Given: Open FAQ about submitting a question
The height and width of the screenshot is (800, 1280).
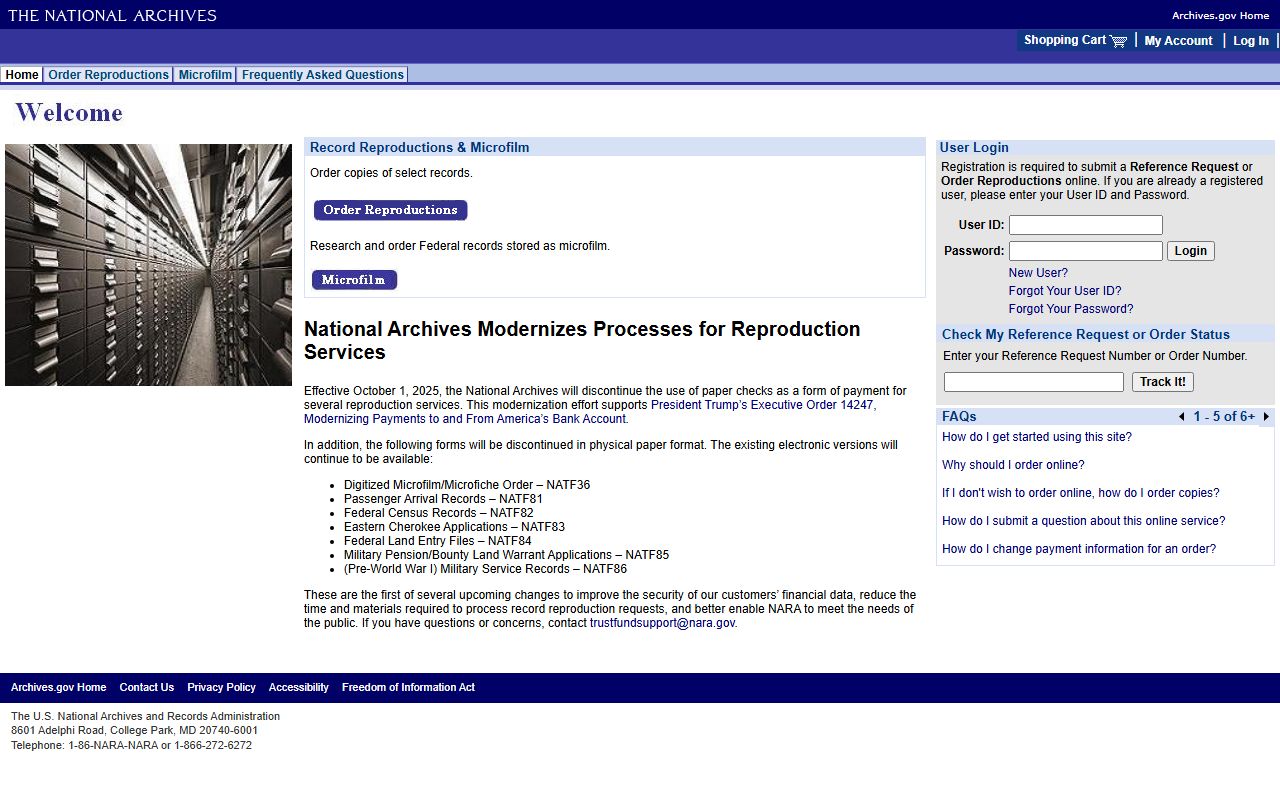Looking at the screenshot, I should 1083,521.
